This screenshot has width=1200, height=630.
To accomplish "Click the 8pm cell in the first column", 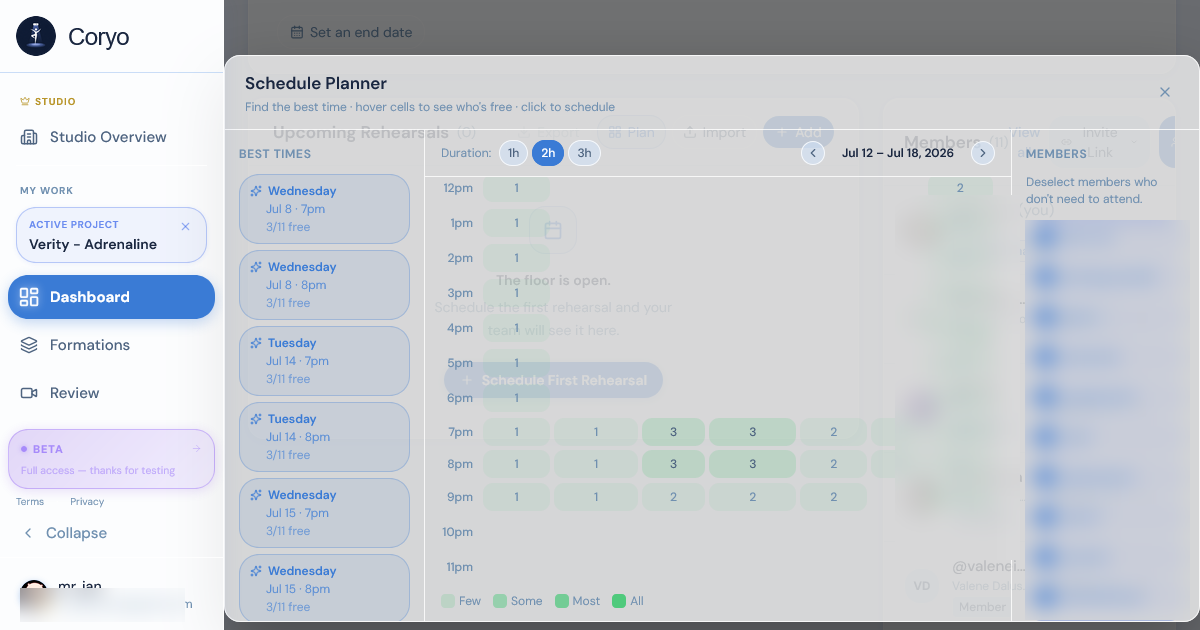I will [517, 464].
